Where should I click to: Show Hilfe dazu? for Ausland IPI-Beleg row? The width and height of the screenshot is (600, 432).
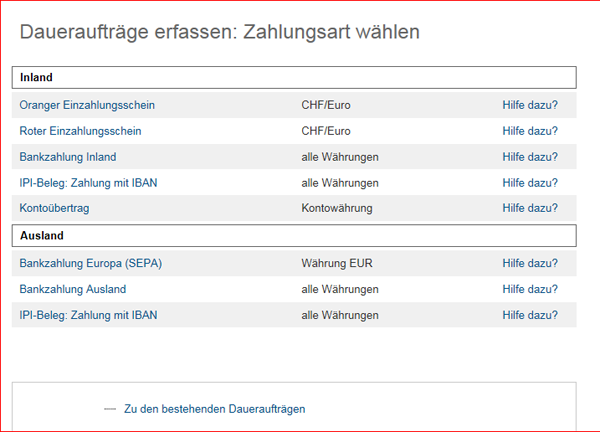click(x=530, y=315)
